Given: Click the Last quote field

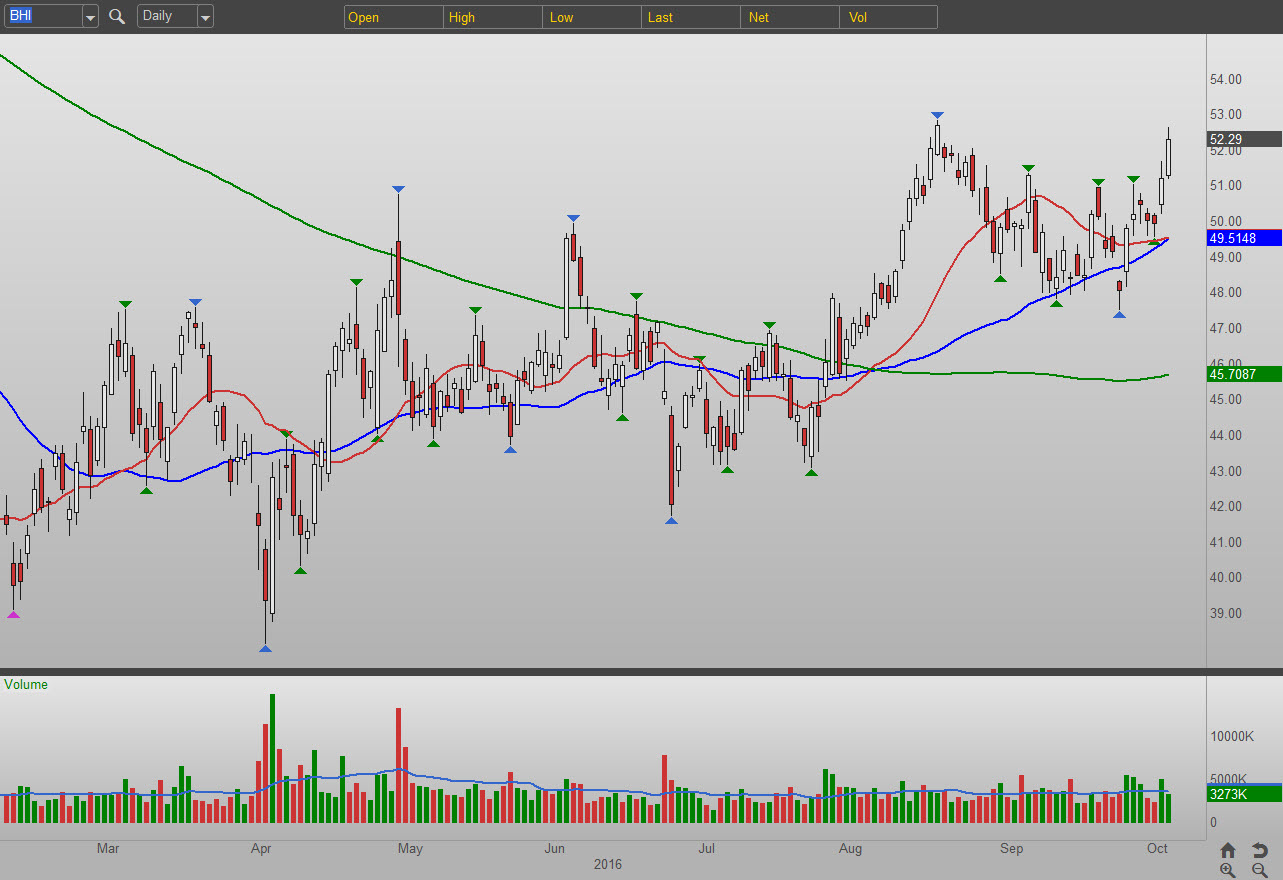Looking at the screenshot, I should (x=691, y=17).
